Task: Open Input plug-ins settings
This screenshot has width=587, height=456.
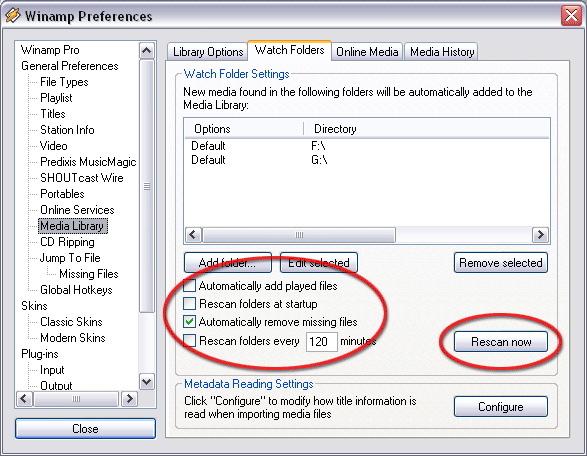Action: 52,370
